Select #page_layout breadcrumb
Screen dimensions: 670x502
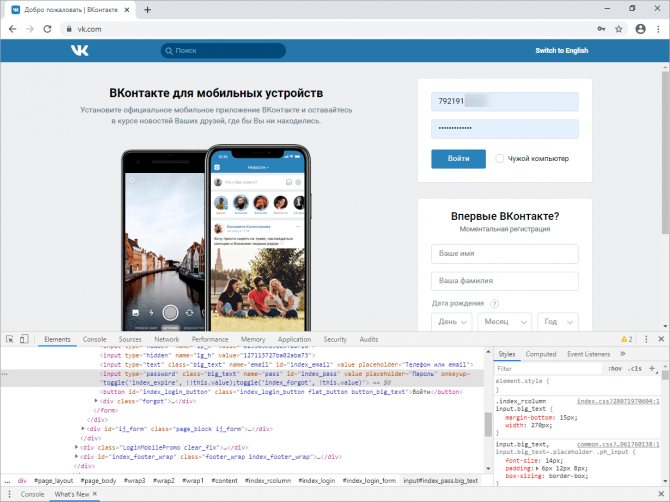pyautogui.click(x=53, y=481)
